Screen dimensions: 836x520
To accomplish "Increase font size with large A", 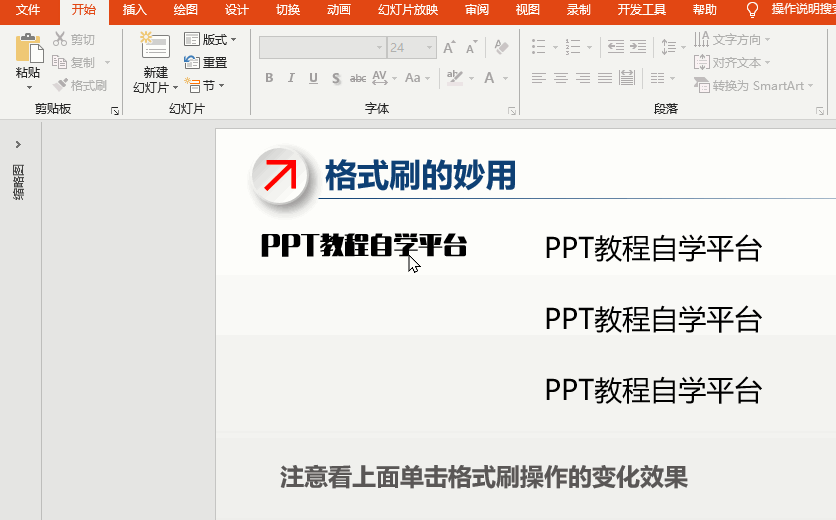I will (449, 47).
